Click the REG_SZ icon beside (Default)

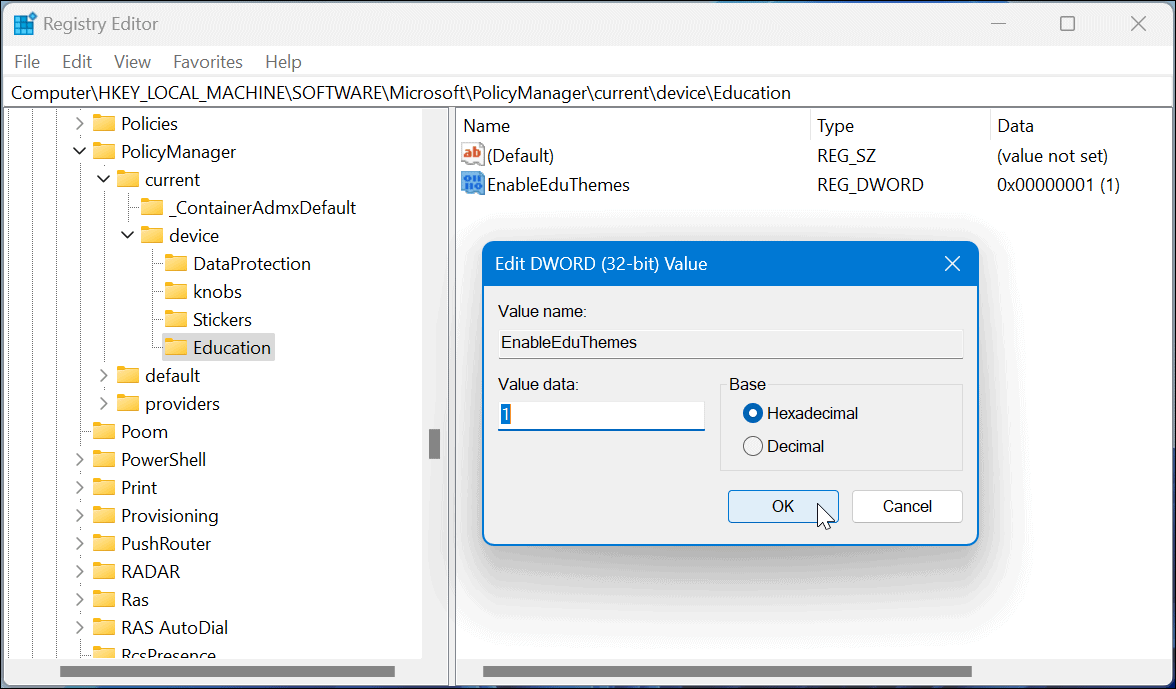pyautogui.click(x=472, y=155)
